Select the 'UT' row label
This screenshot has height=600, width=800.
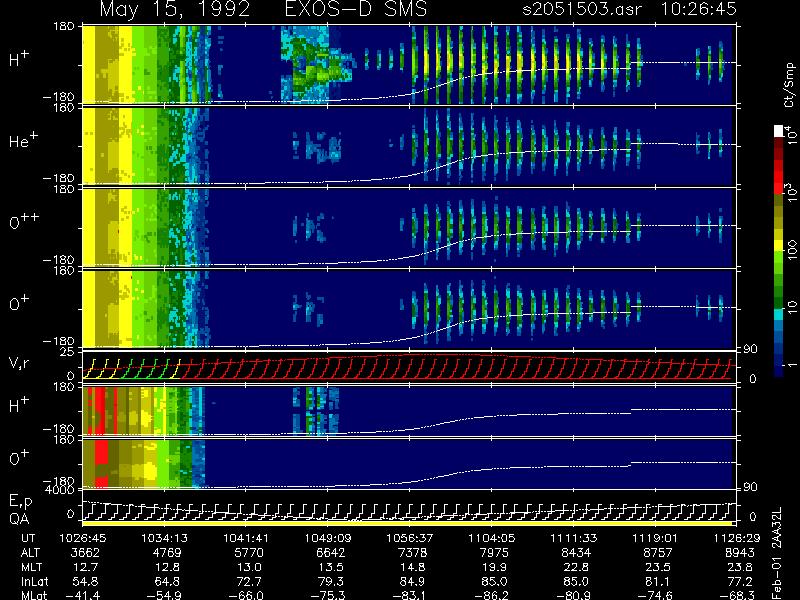point(29,538)
